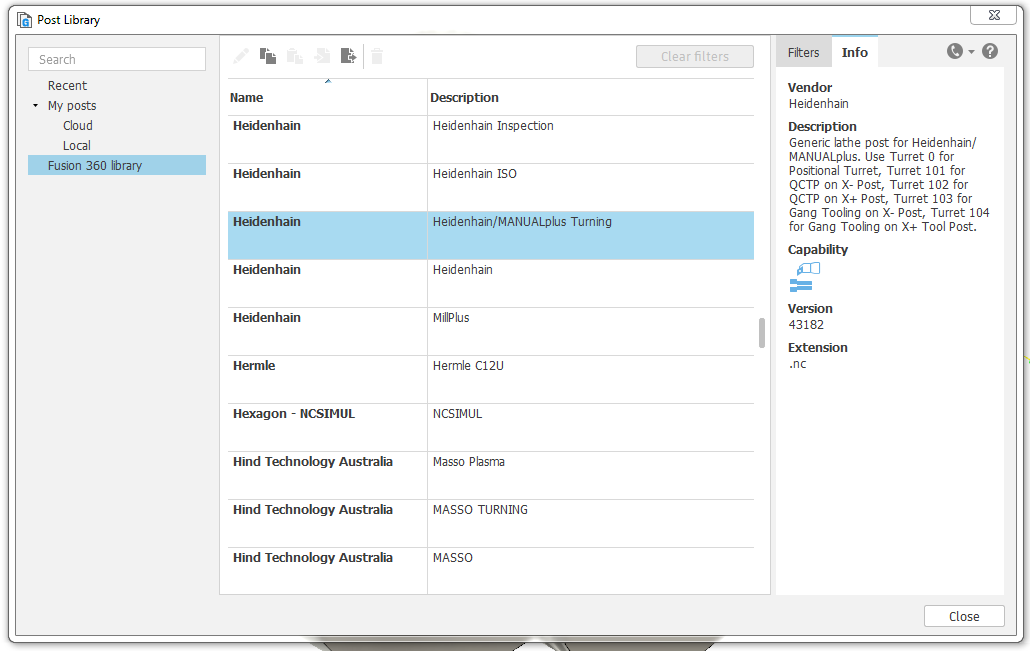The width and height of the screenshot is (1030, 651).
Task: Collapse the My posts tree node
Action: point(35,105)
